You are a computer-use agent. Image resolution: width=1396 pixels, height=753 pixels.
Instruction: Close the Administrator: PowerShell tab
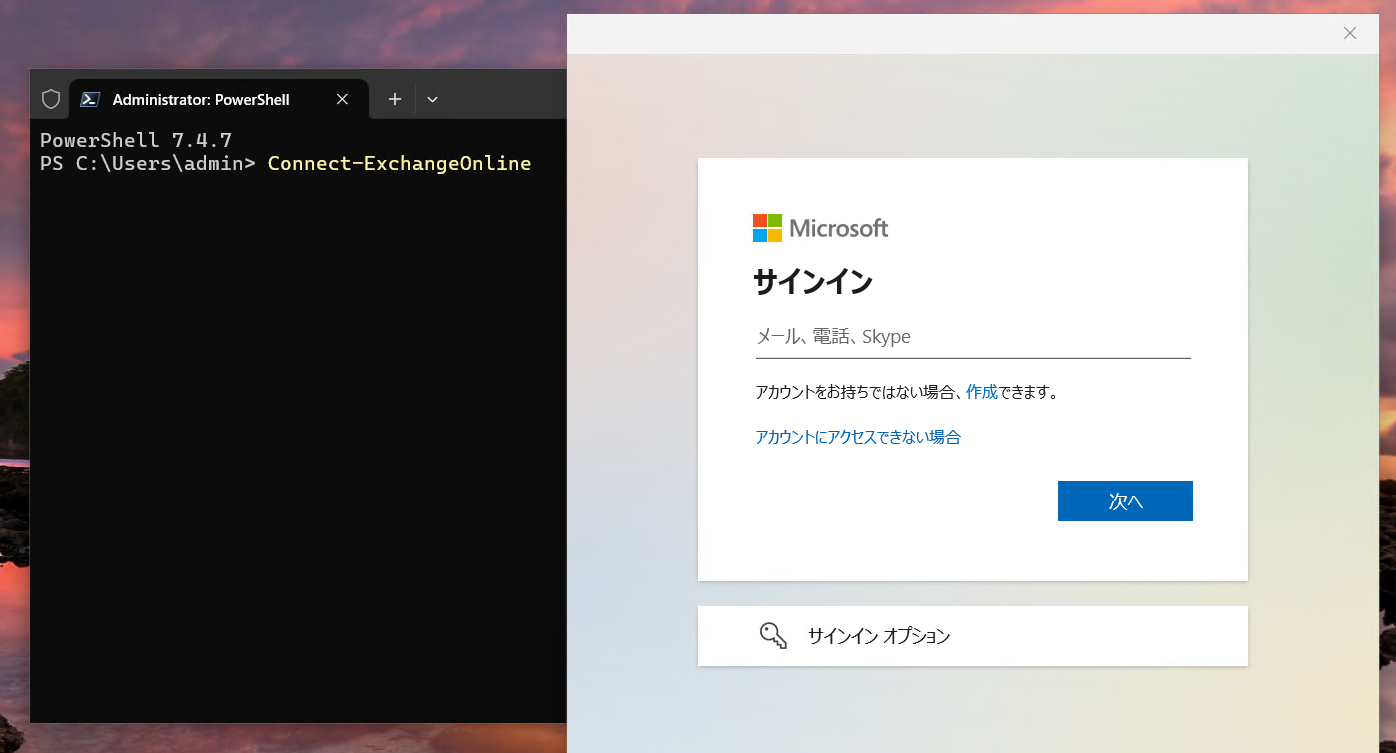tap(342, 99)
